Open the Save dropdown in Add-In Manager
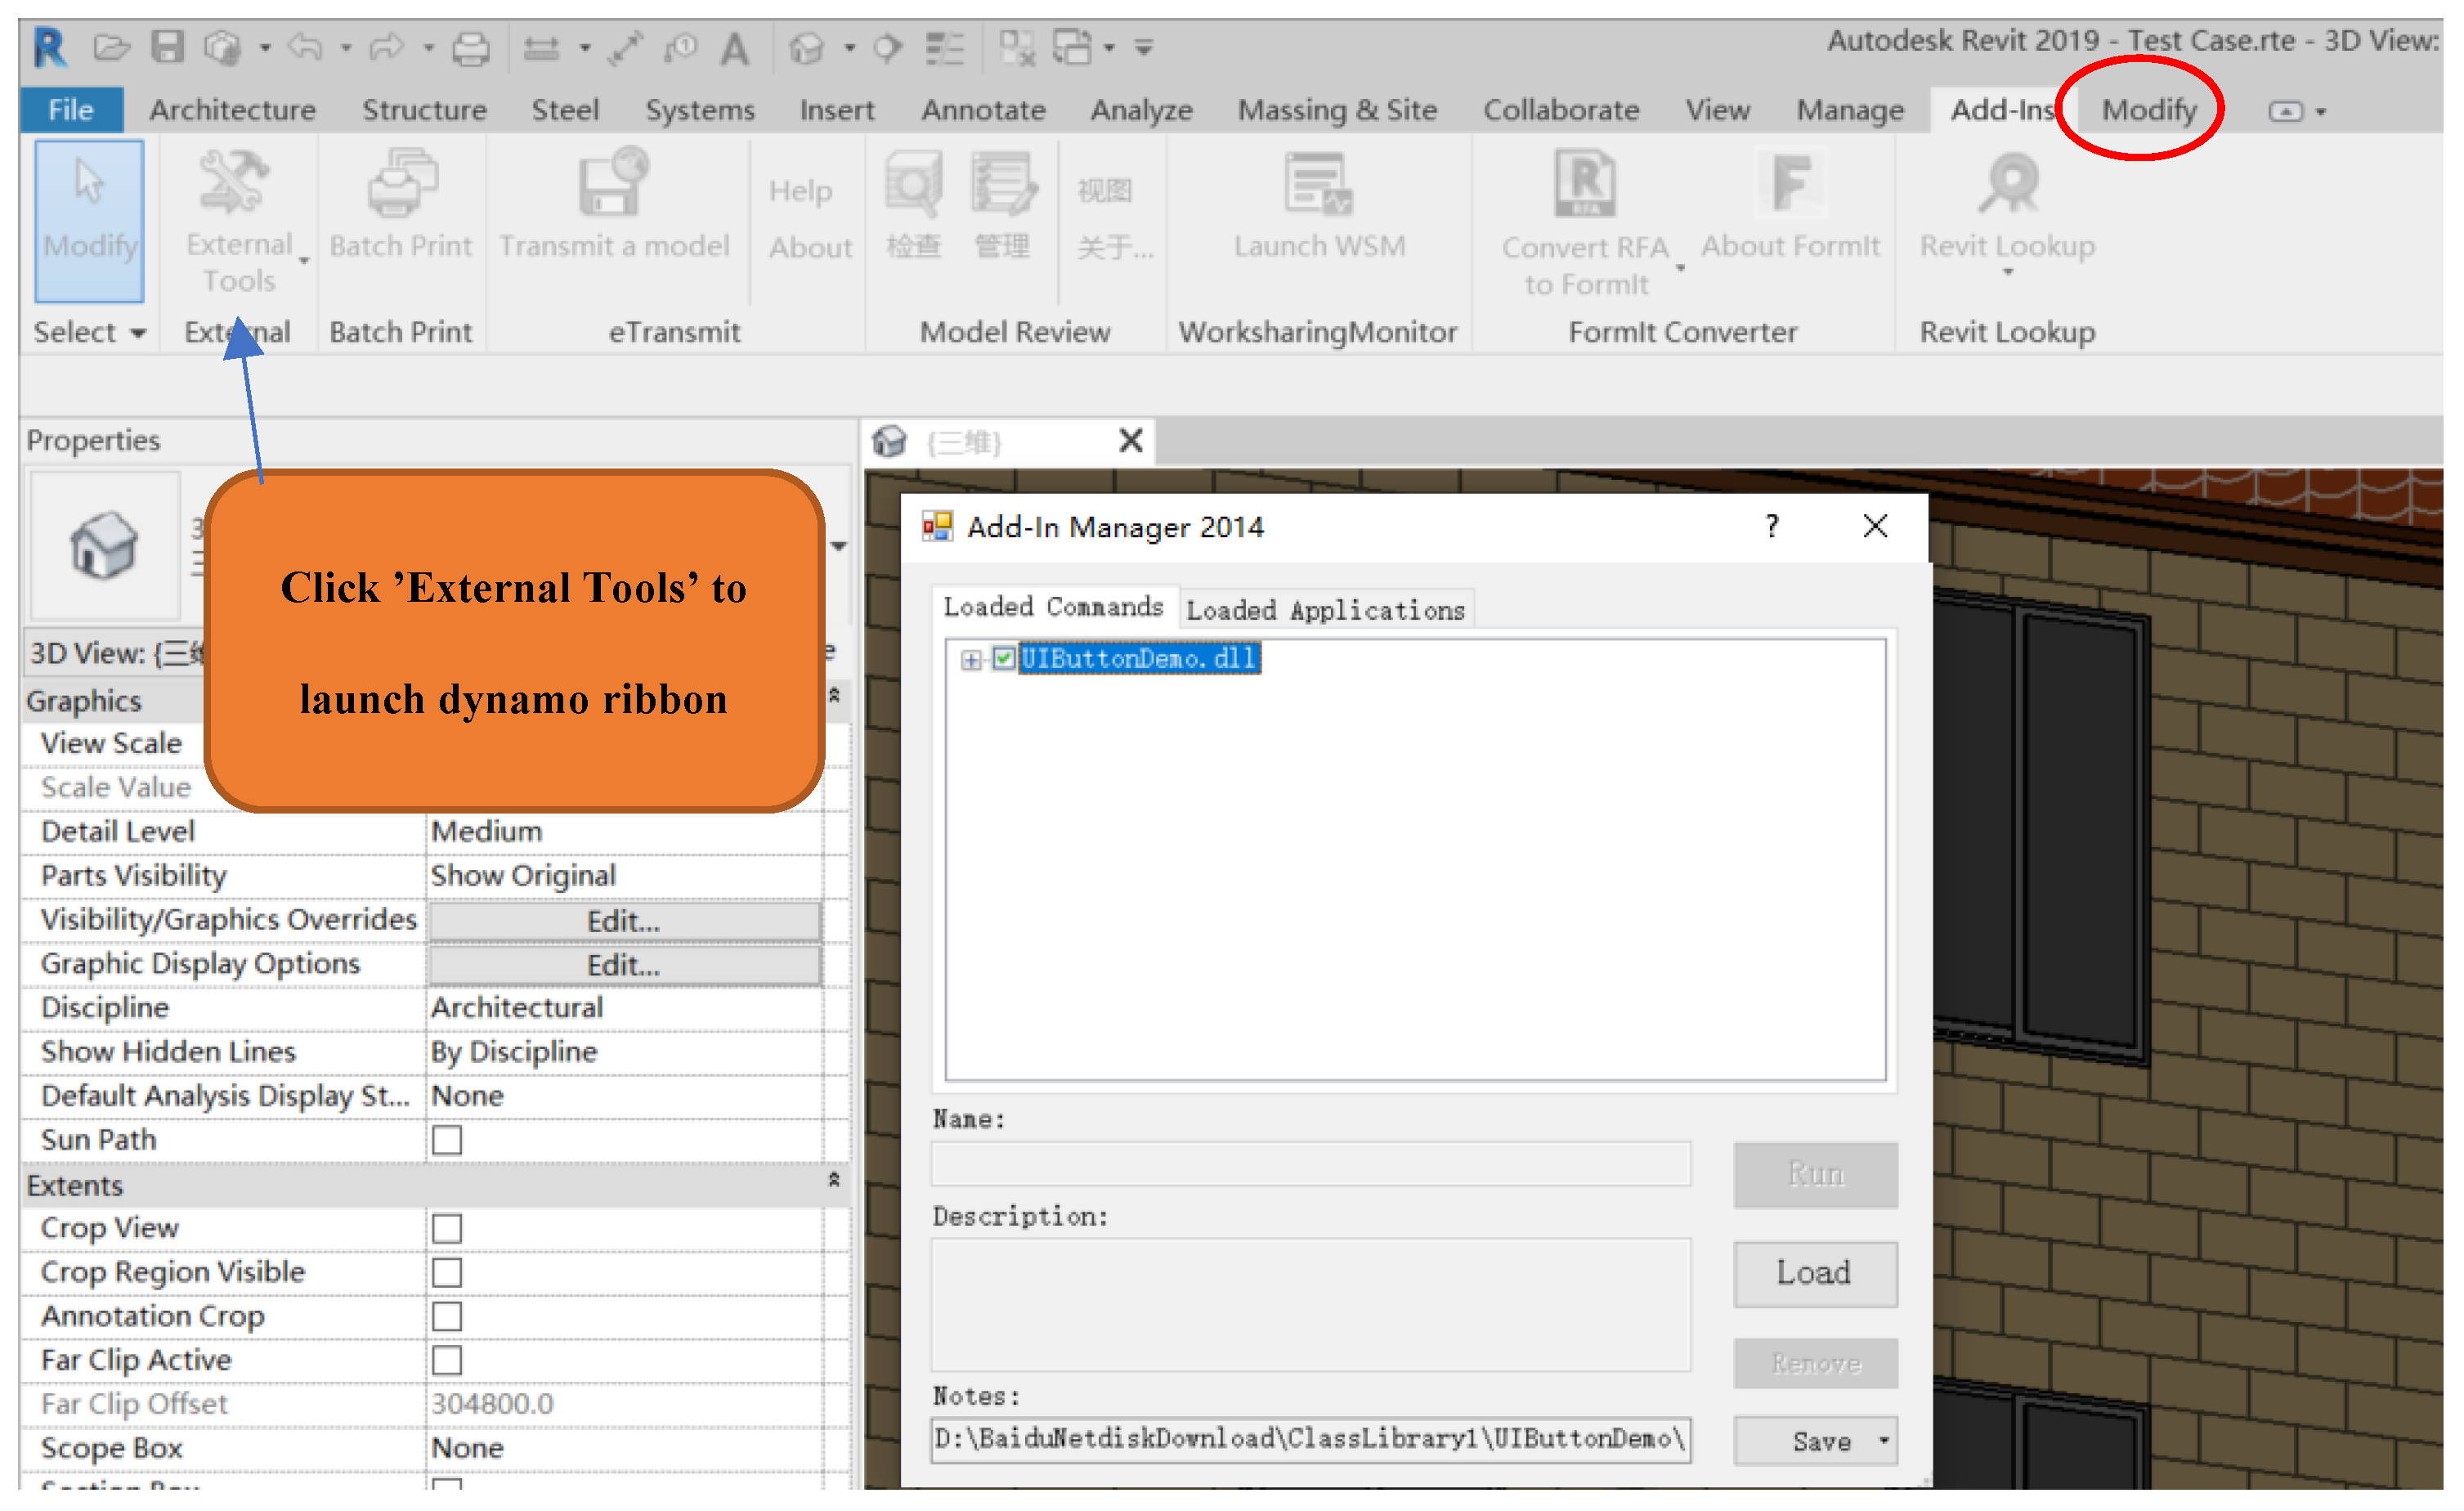2464x1511 pixels. (x=1884, y=1441)
